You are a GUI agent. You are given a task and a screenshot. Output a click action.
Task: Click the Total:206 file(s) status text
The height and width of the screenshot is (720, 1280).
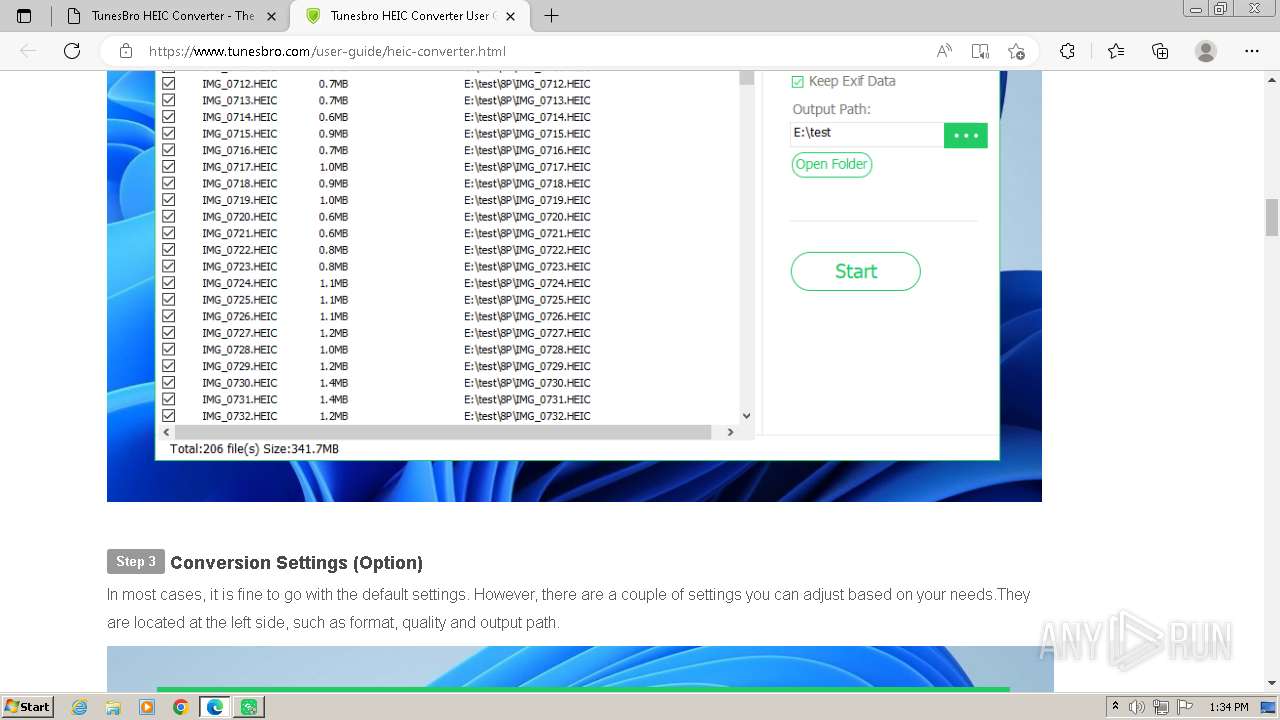click(x=254, y=449)
